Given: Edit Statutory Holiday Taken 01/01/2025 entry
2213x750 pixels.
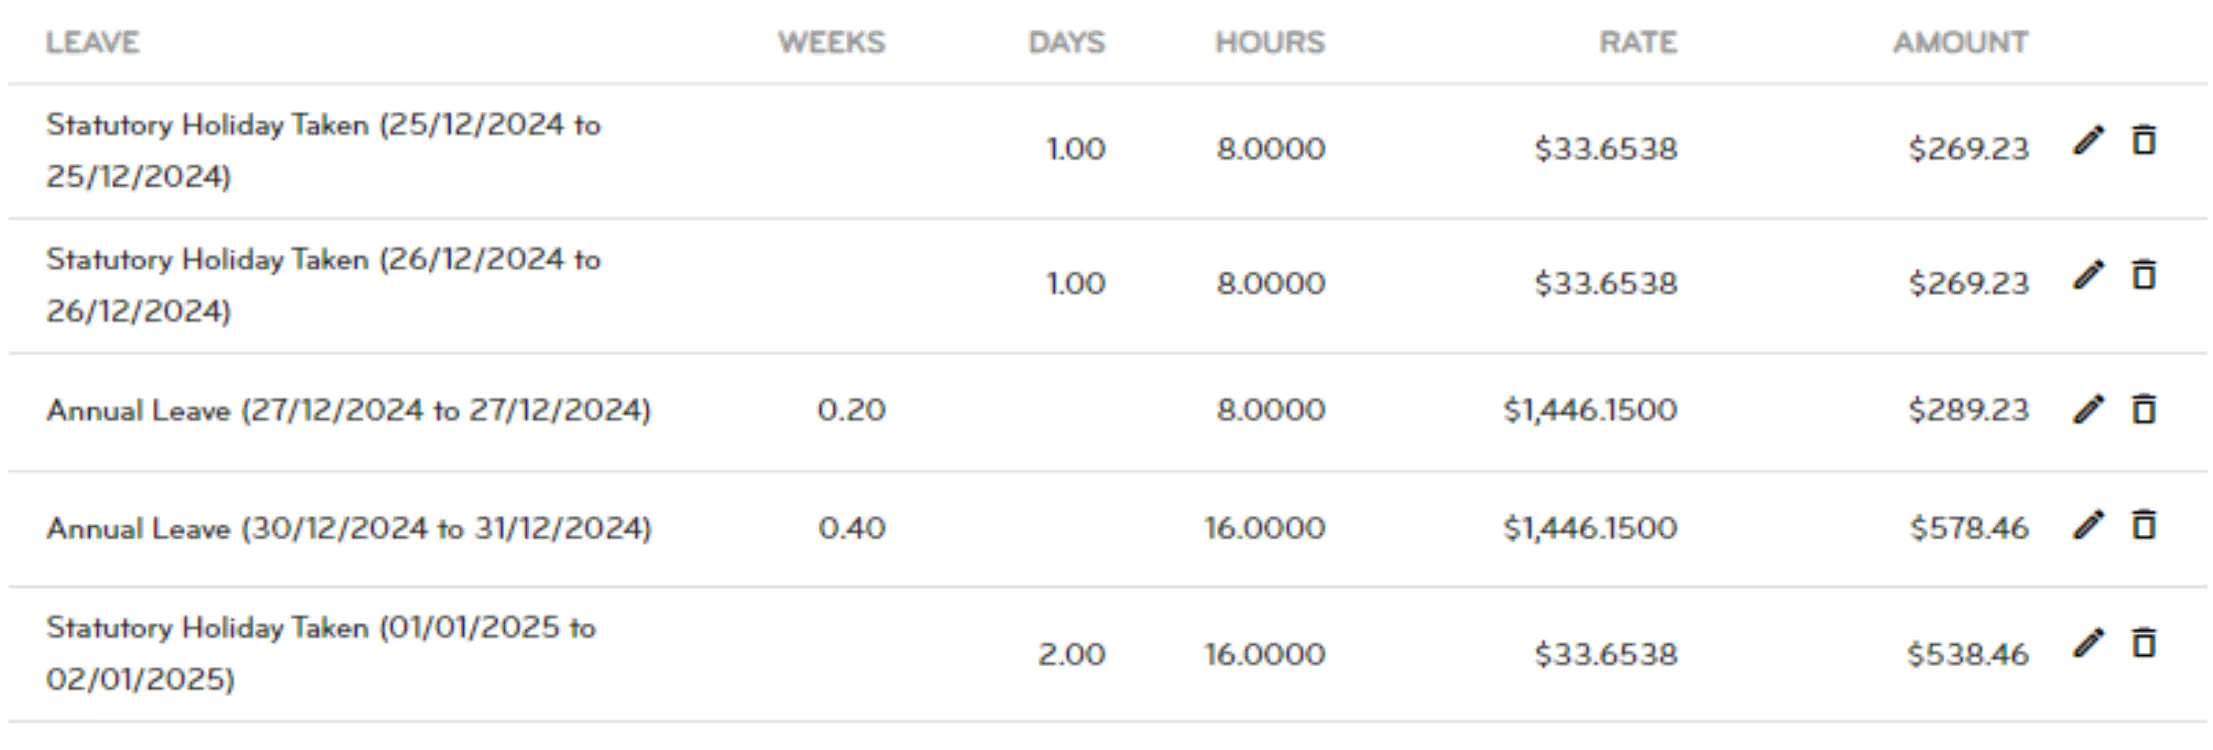Looking at the screenshot, I should click(x=2088, y=643).
